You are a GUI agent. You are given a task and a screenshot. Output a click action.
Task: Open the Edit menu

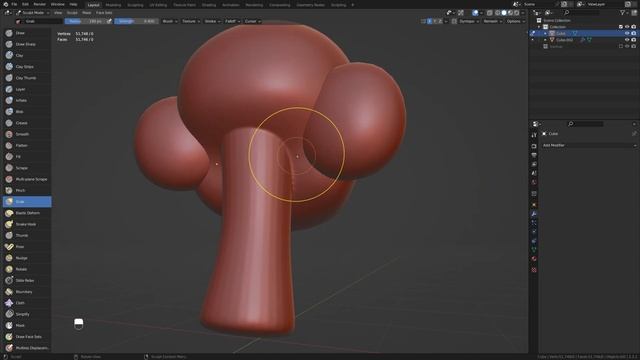point(25,4)
